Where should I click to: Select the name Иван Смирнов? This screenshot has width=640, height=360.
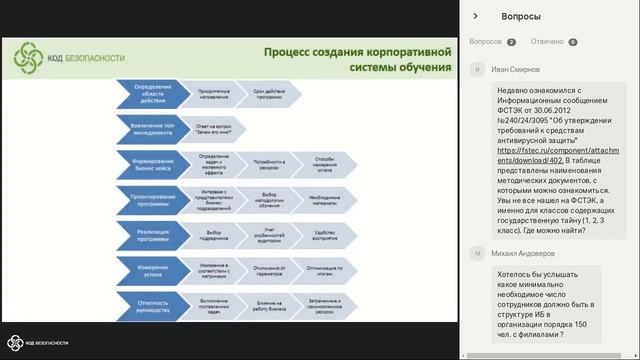pos(516,69)
